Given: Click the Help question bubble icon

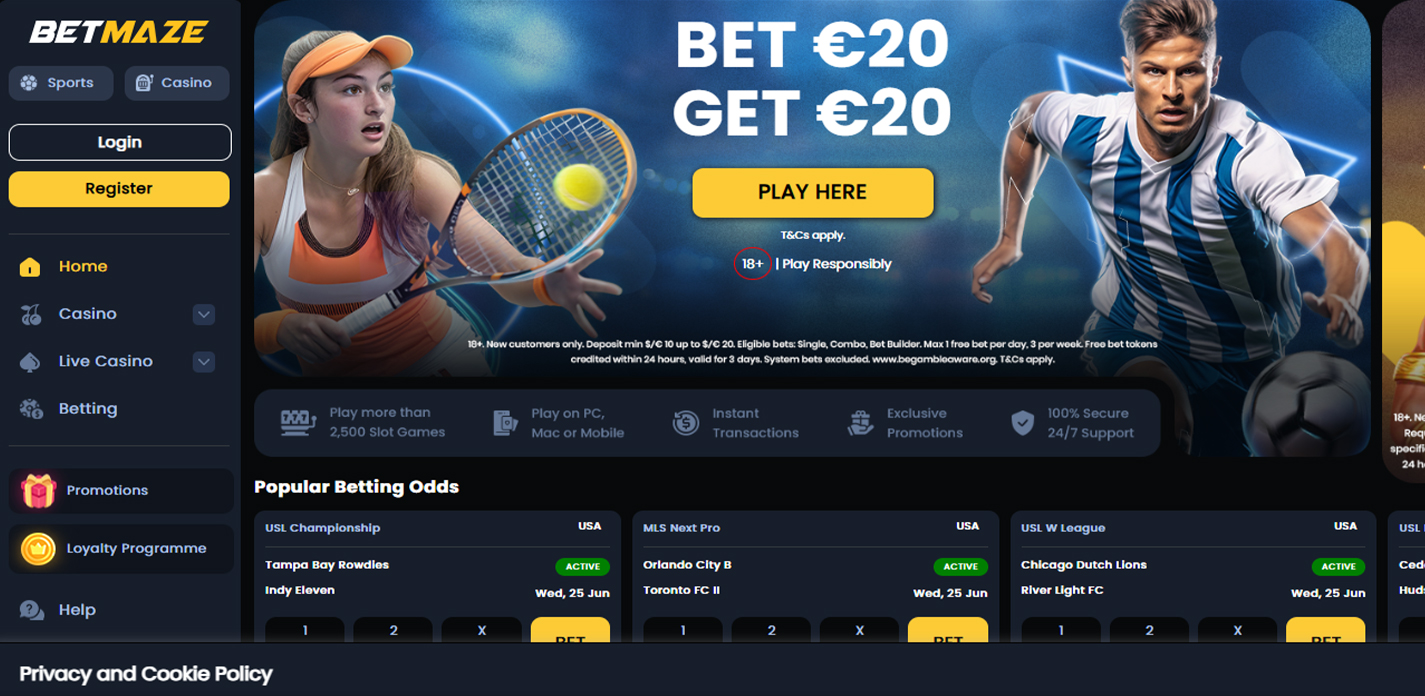Looking at the screenshot, I should tap(32, 610).
